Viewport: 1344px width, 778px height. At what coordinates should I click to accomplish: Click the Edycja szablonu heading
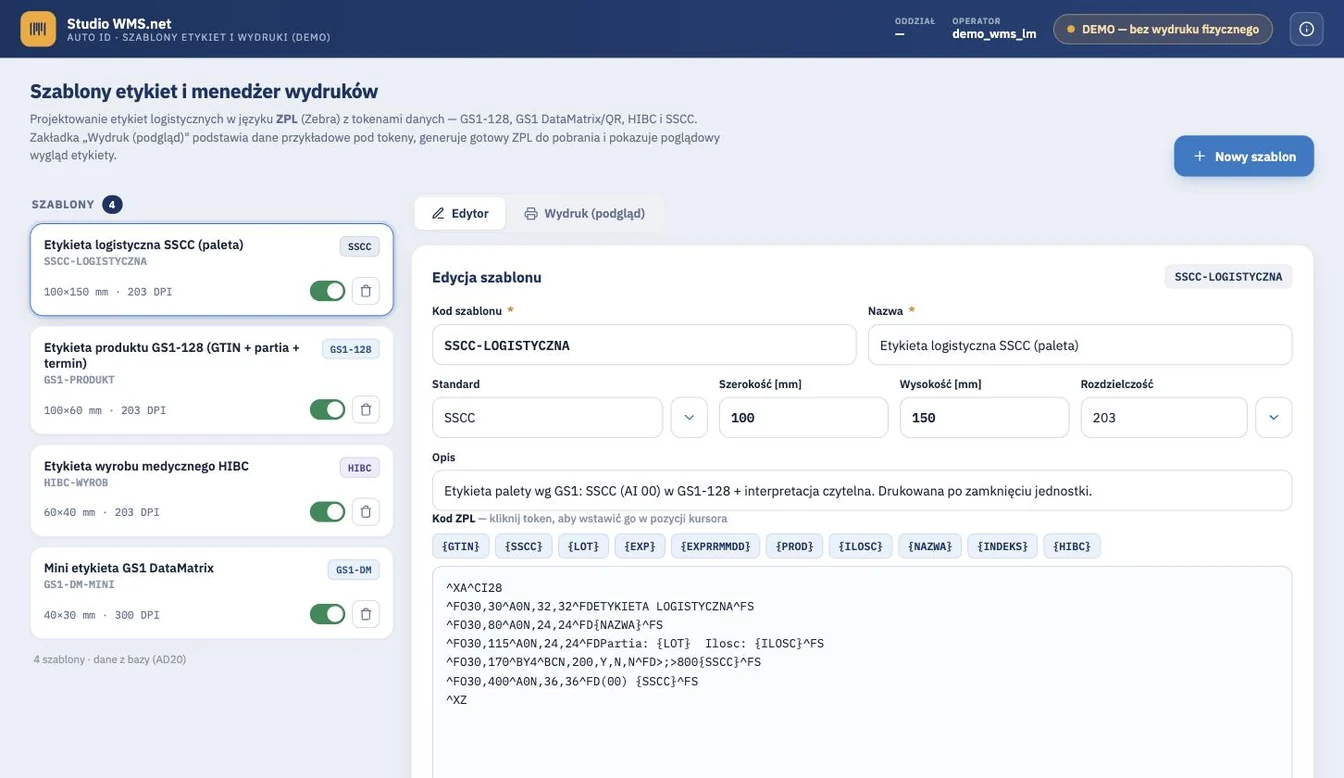coord(486,277)
